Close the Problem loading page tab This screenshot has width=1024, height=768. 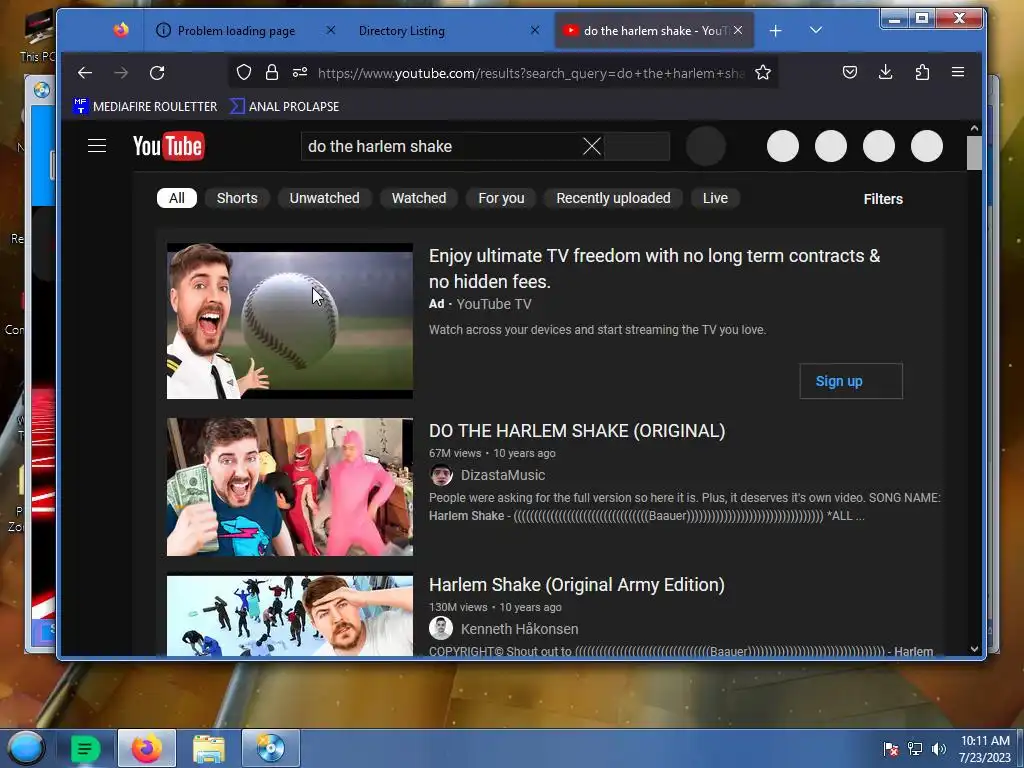(331, 30)
